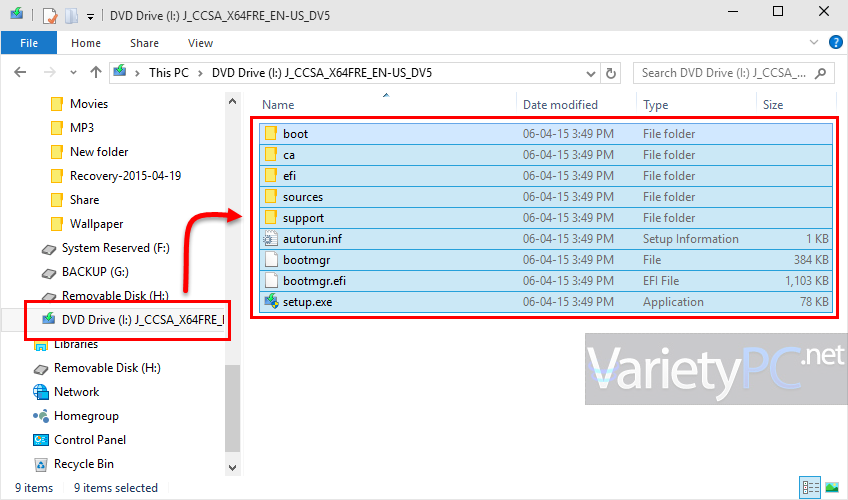This screenshot has width=848, height=500.
Task: Open the recent locations dropdown
Action: 73,72
